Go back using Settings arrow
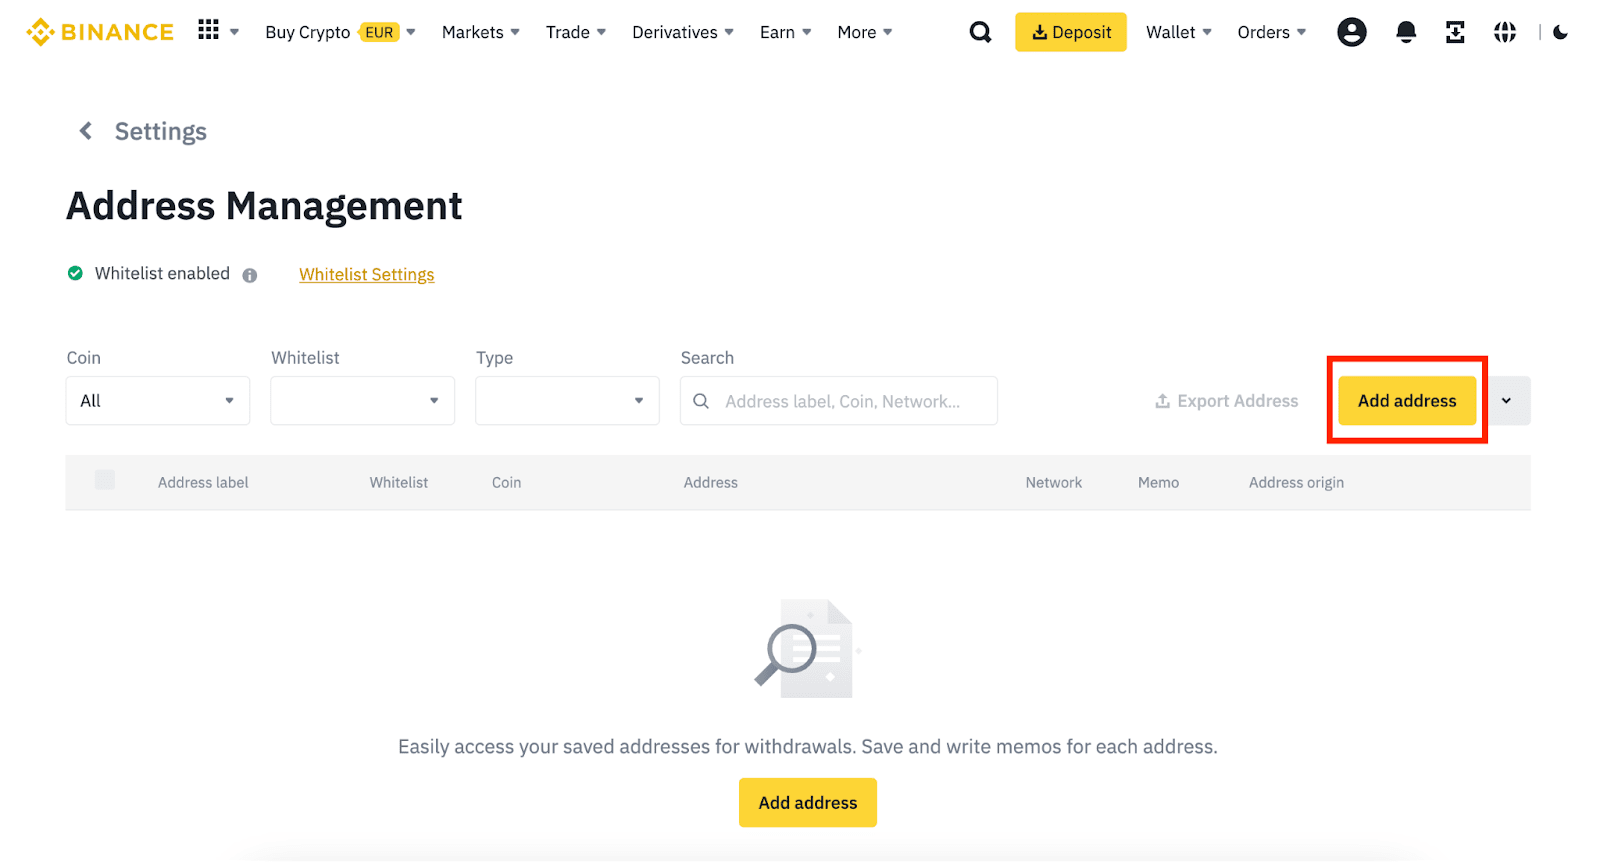The width and height of the screenshot is (1600, 862). point(86,131)
